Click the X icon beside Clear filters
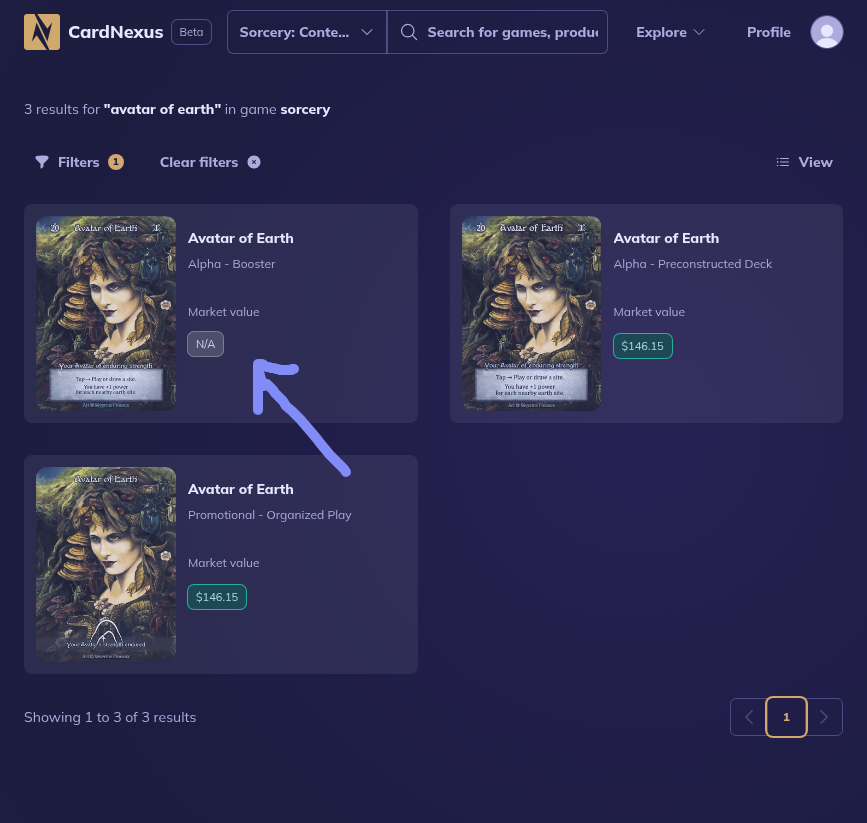867x823 pixels. (x=254, y=162)
